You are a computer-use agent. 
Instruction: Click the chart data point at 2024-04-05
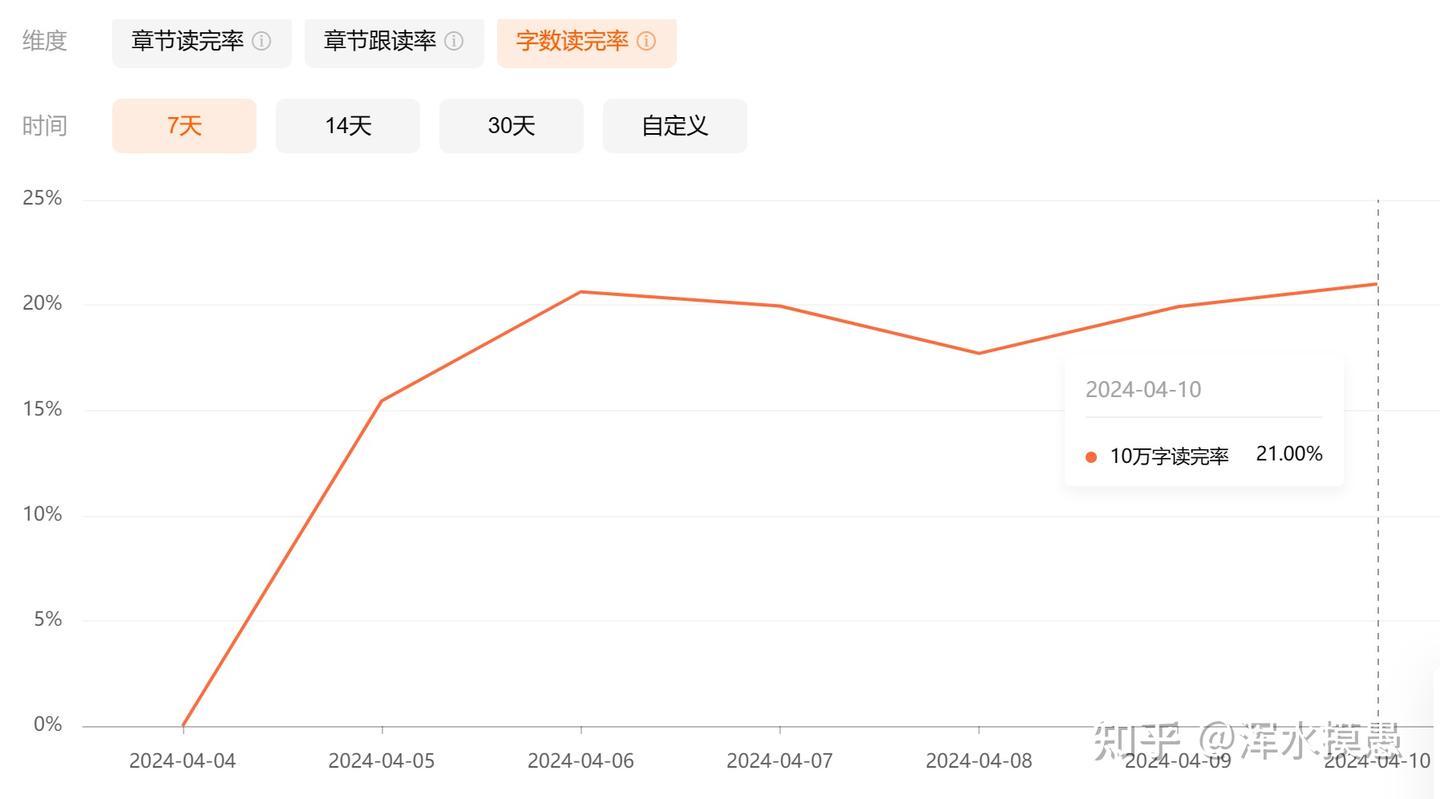coord(382,401)
